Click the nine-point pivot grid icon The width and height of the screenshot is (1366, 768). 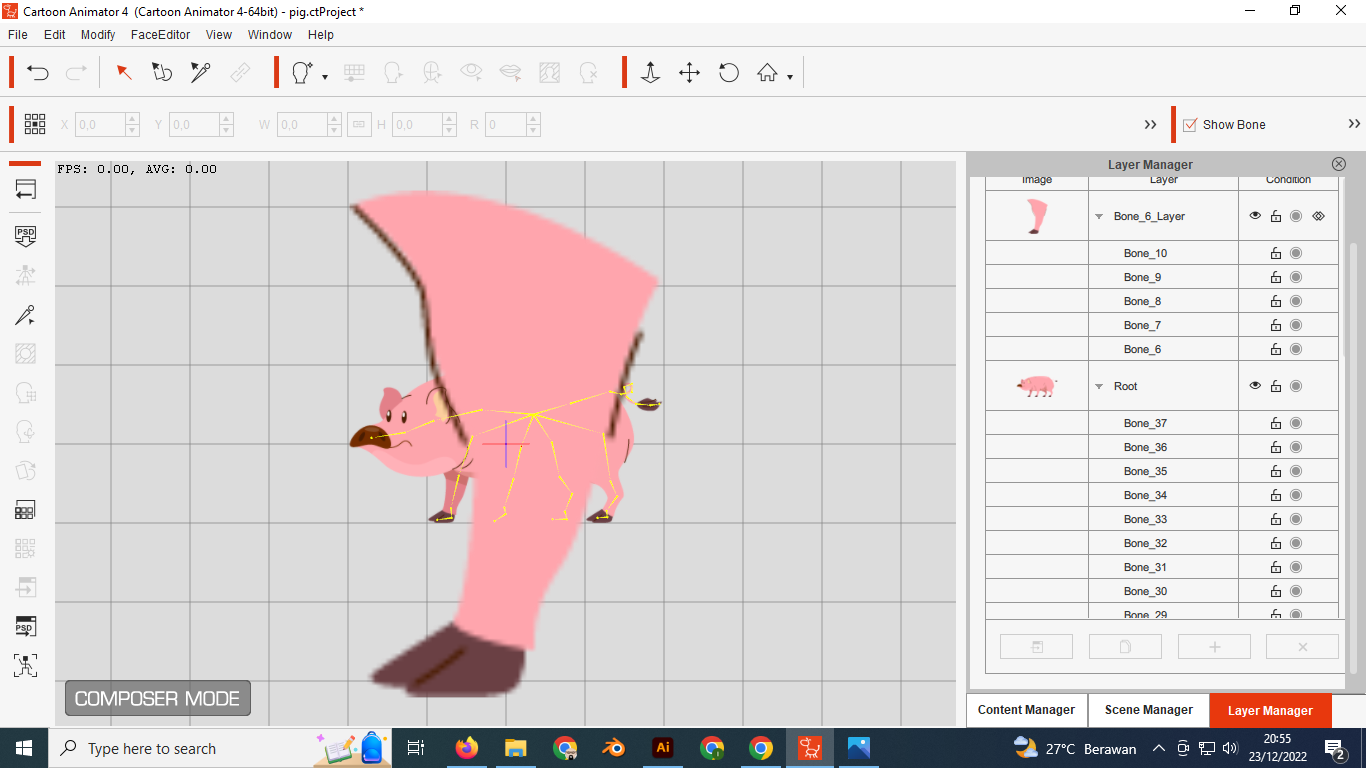pos(35,124)
